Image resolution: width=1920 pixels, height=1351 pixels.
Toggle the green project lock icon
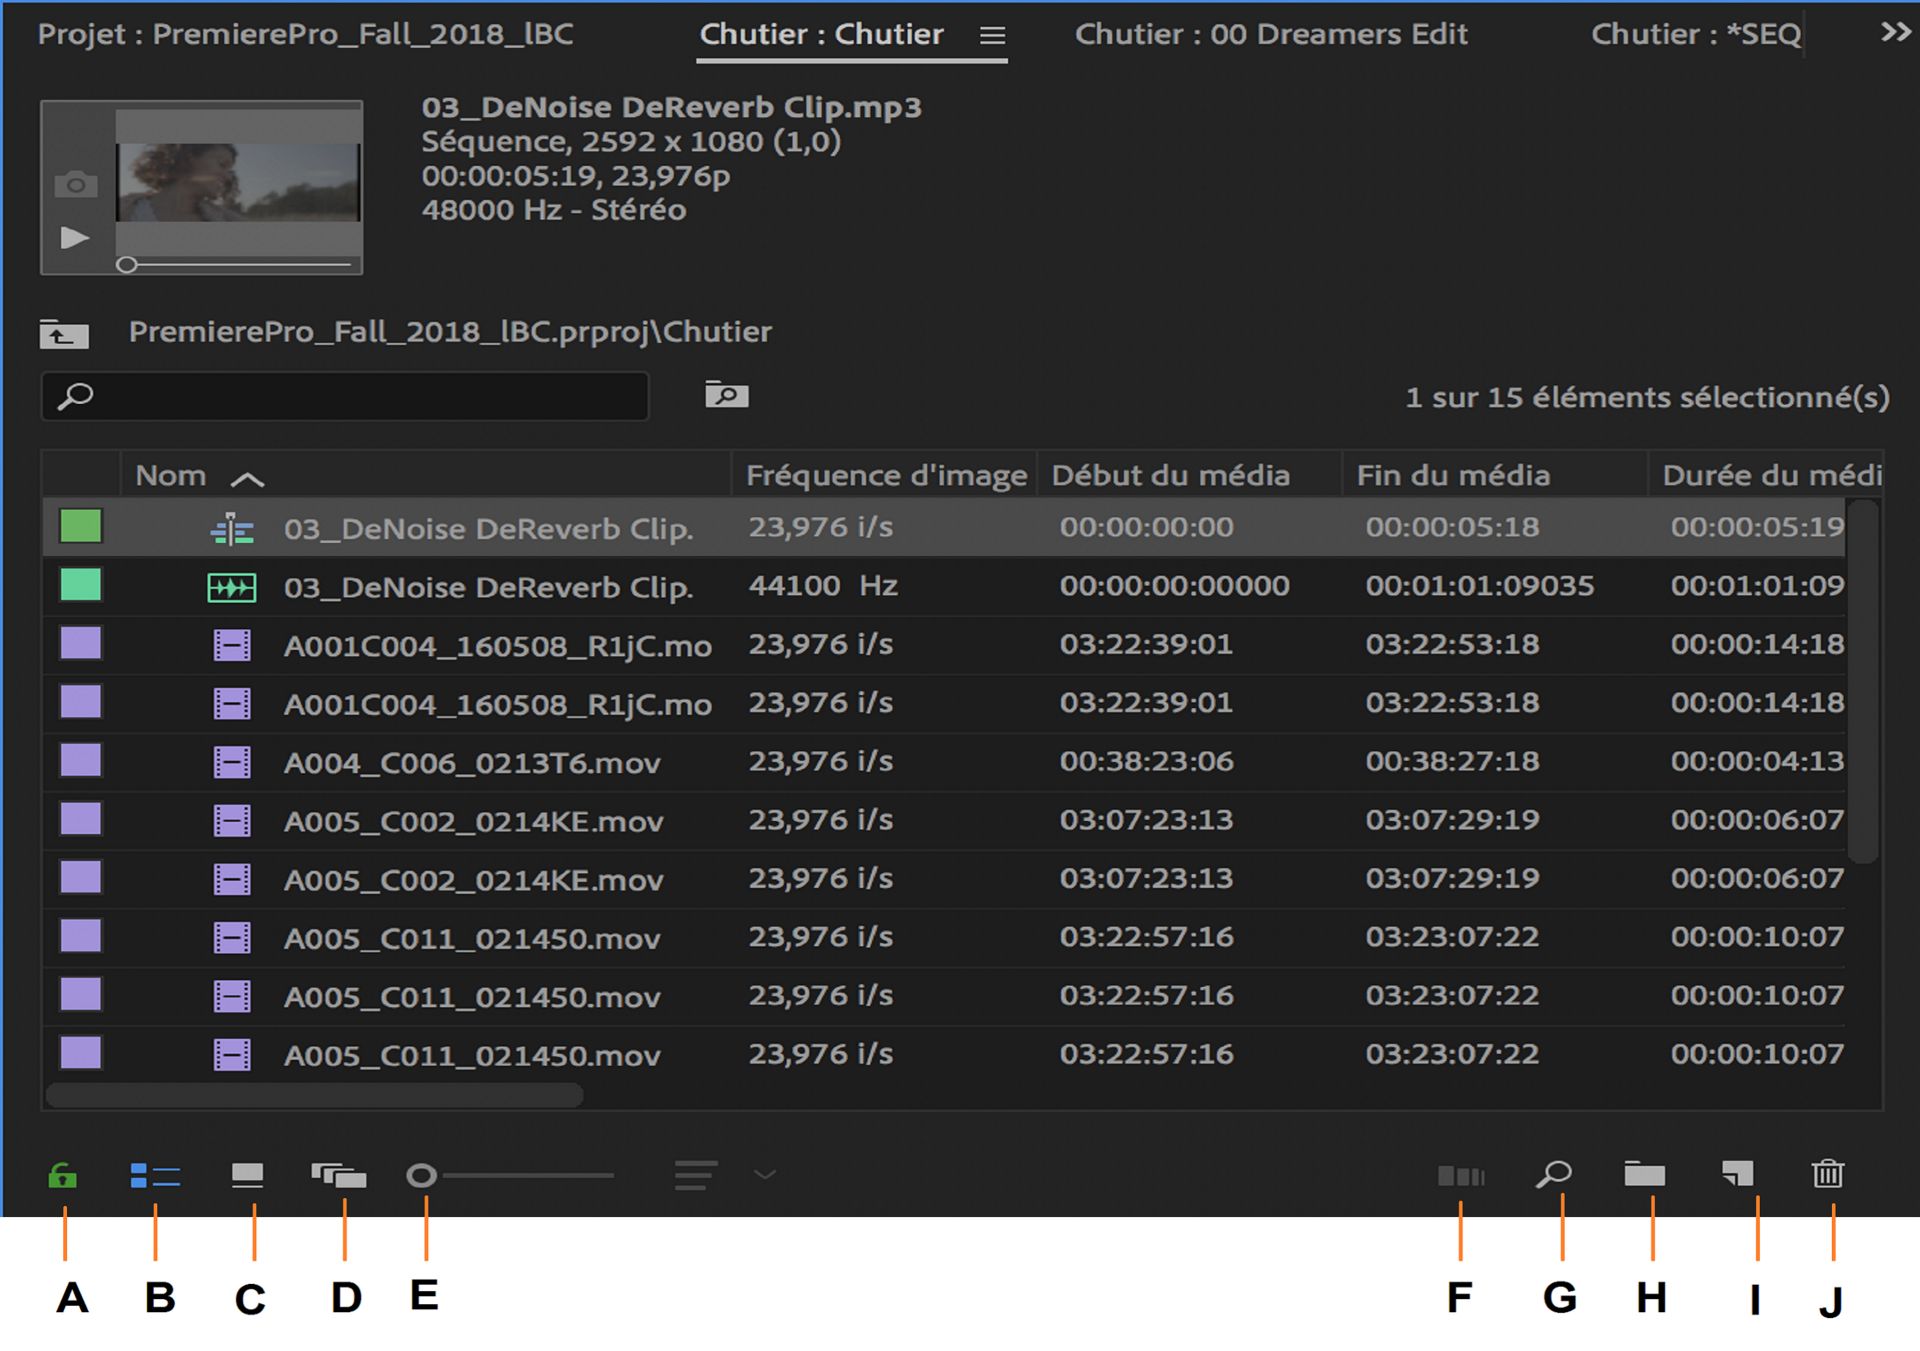tap(63, 1176)
